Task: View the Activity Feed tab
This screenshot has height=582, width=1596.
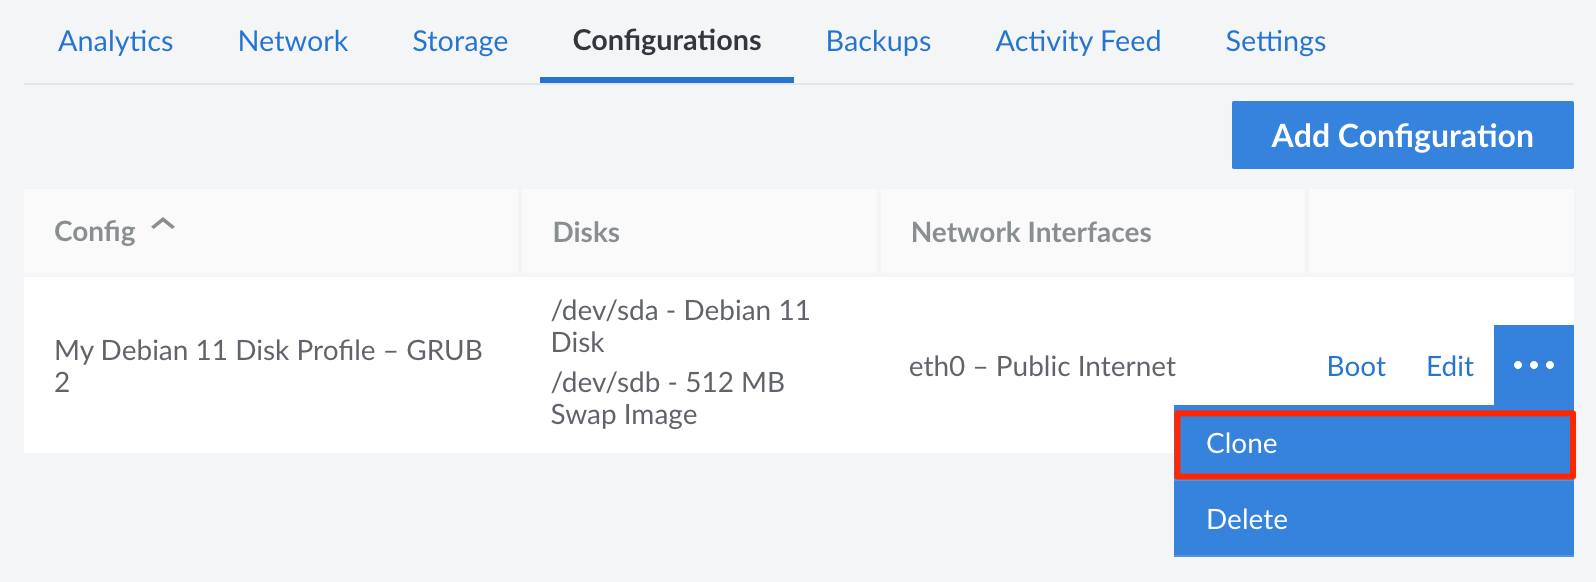Action: (1077, 41)
